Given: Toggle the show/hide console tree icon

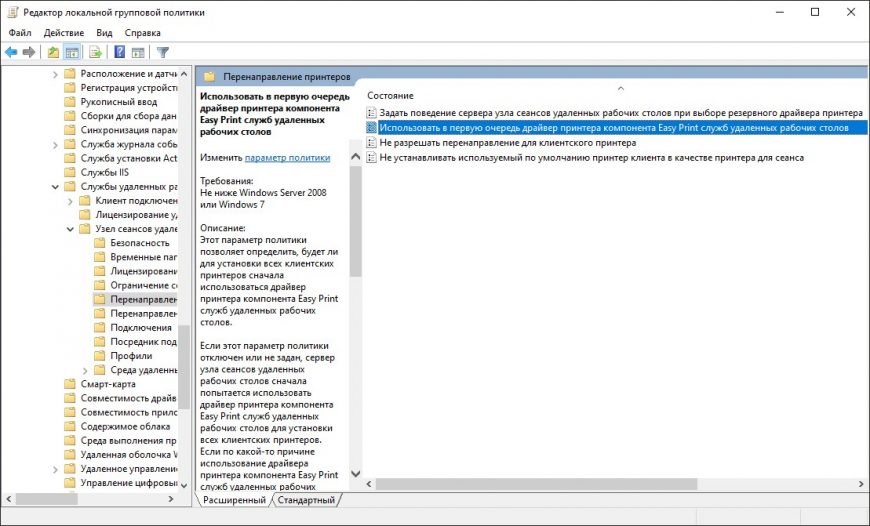Looking at the screenshot, I should pyautogui.click(x=73, y=52).
